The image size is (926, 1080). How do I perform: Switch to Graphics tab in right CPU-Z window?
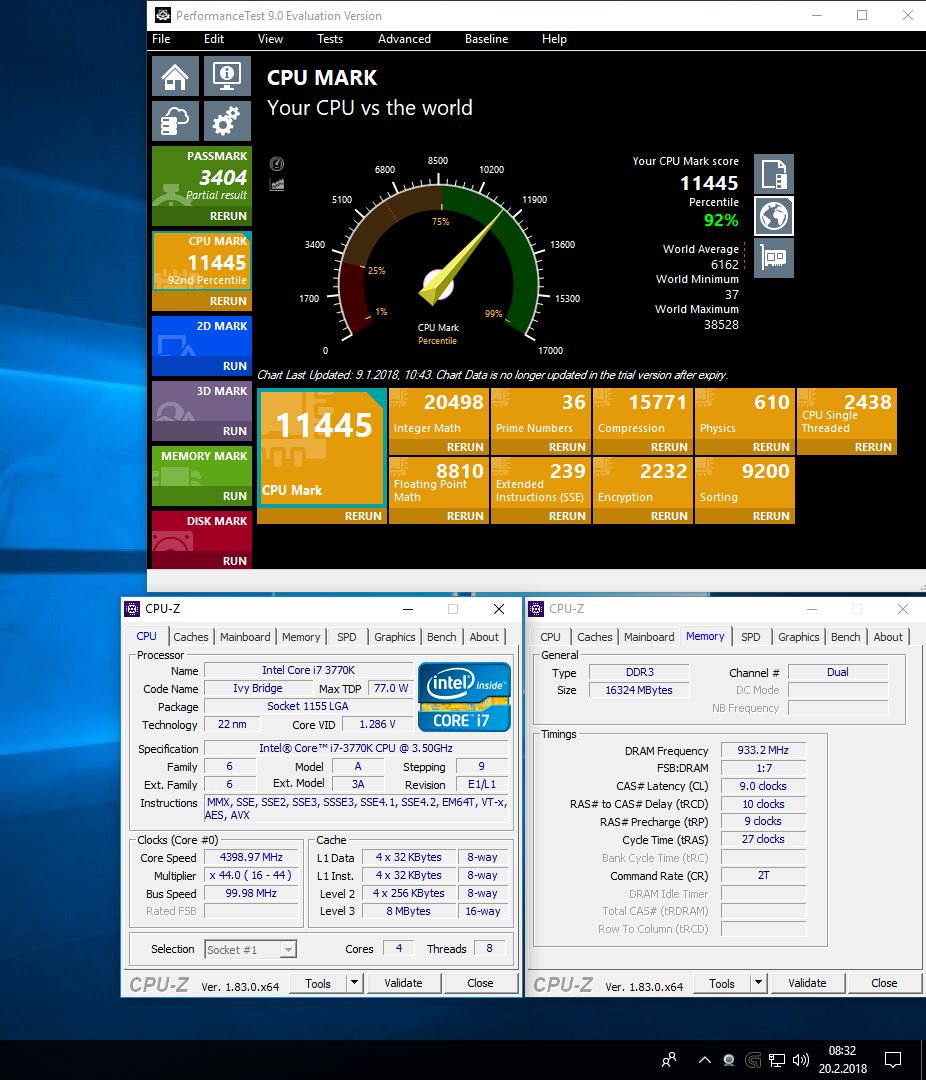pyautogui.click(x=799, y=637)
